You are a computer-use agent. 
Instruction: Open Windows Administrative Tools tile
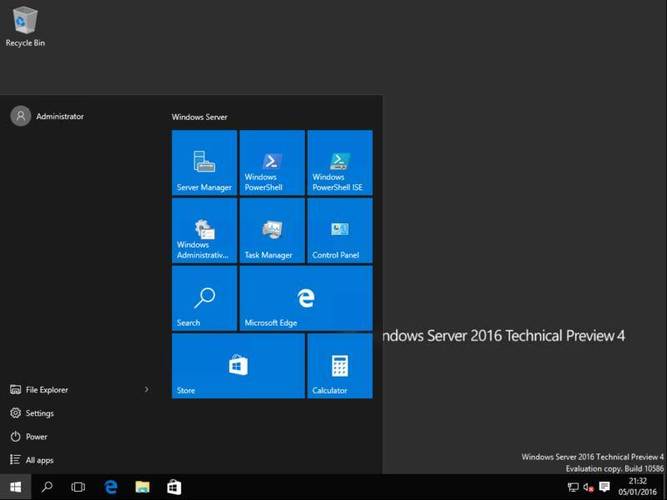(204, 231)
